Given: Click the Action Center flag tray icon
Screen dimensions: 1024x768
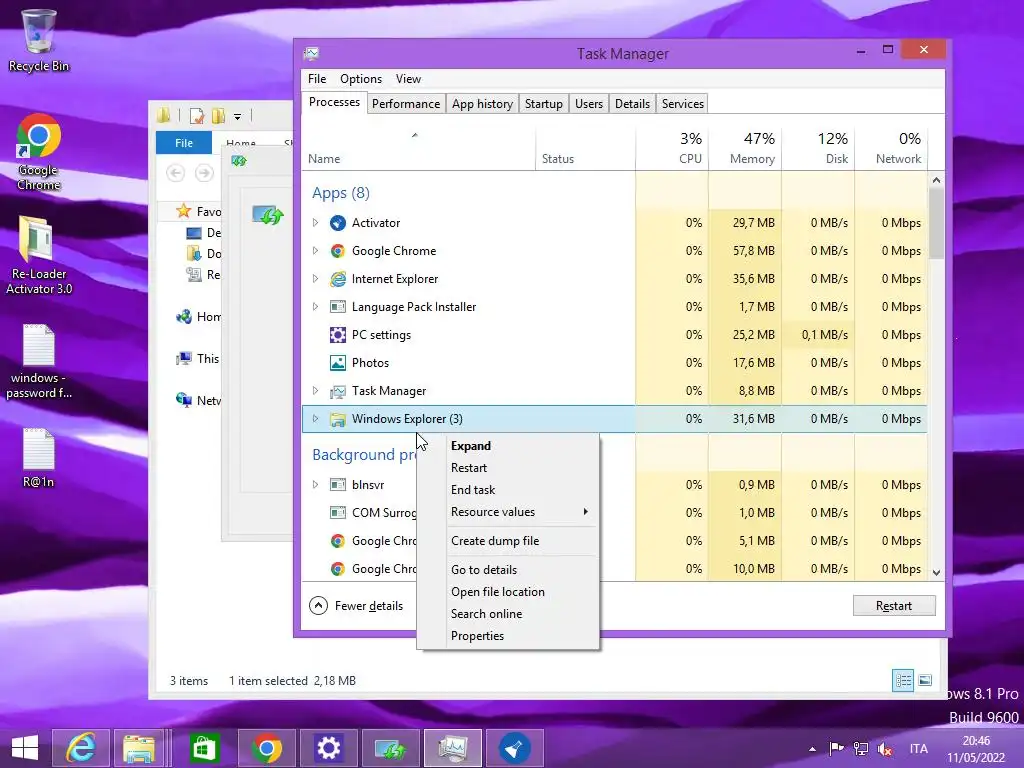Looking at the screenshot, I should [836, 749].
